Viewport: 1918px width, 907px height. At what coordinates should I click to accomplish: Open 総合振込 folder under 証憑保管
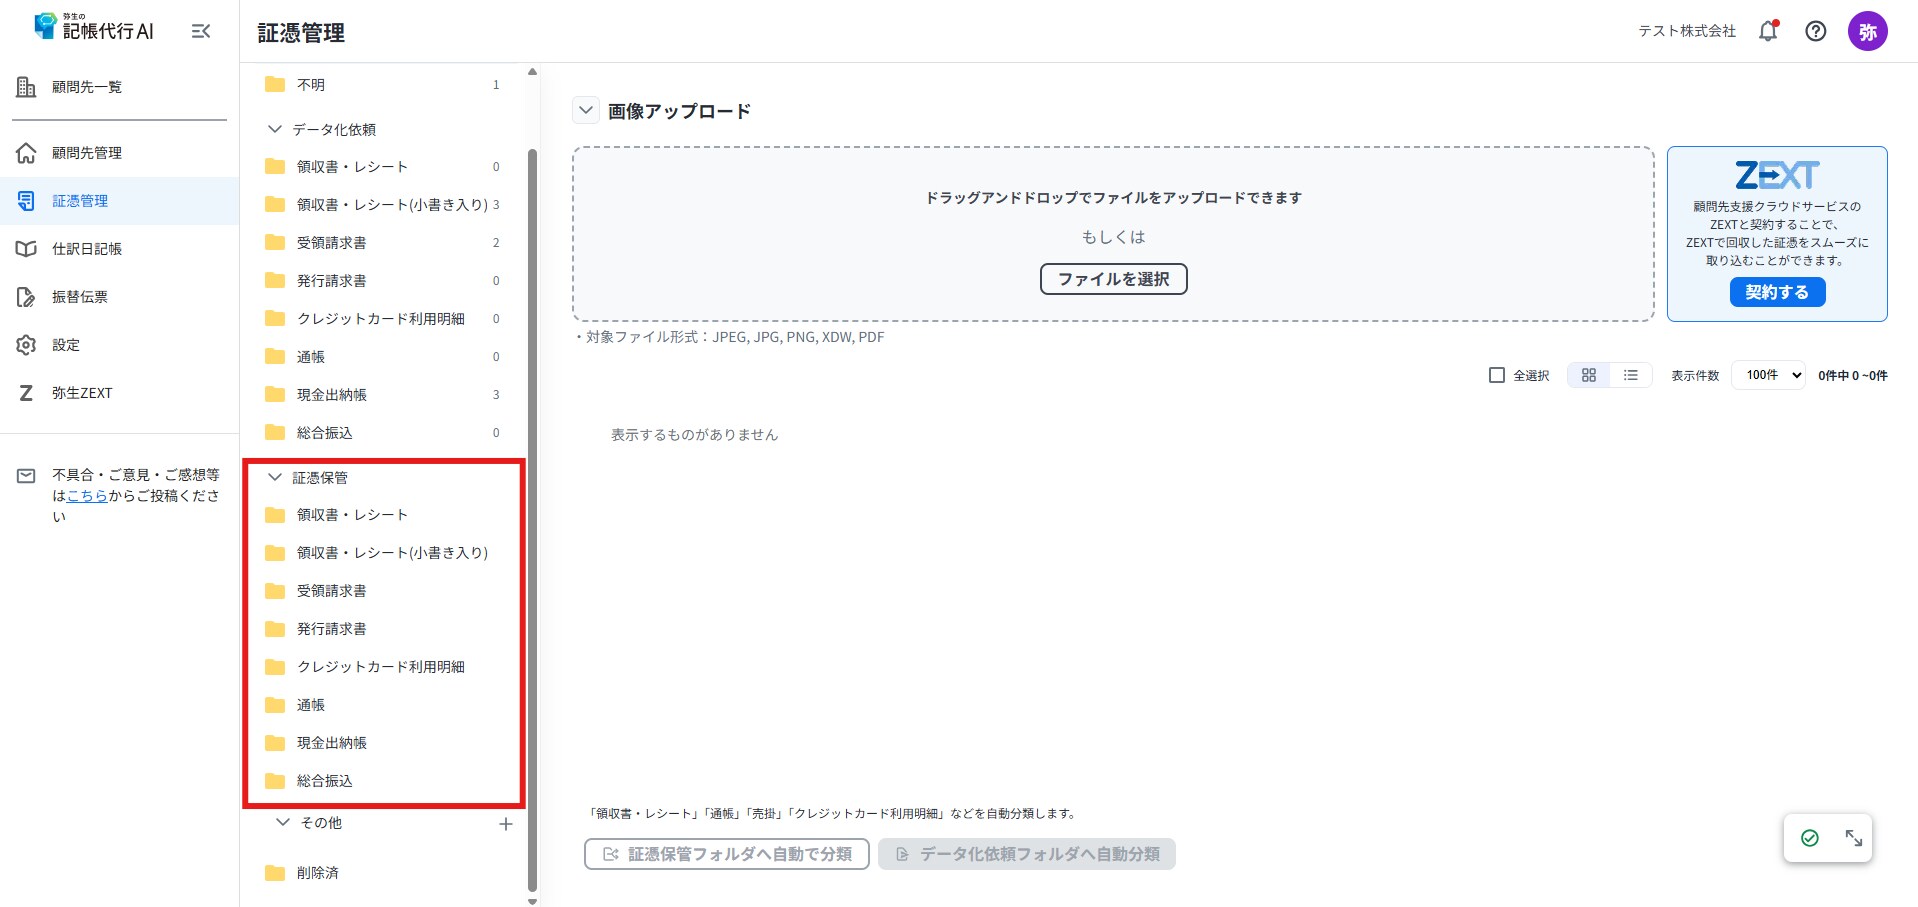click(382, 781)
